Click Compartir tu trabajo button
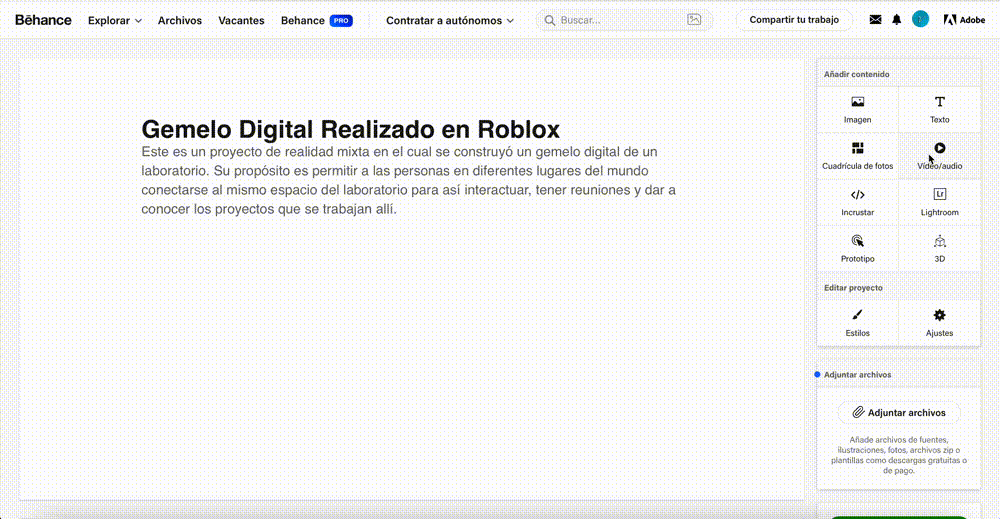1000x519 pixels. click(x=794, y=20)
